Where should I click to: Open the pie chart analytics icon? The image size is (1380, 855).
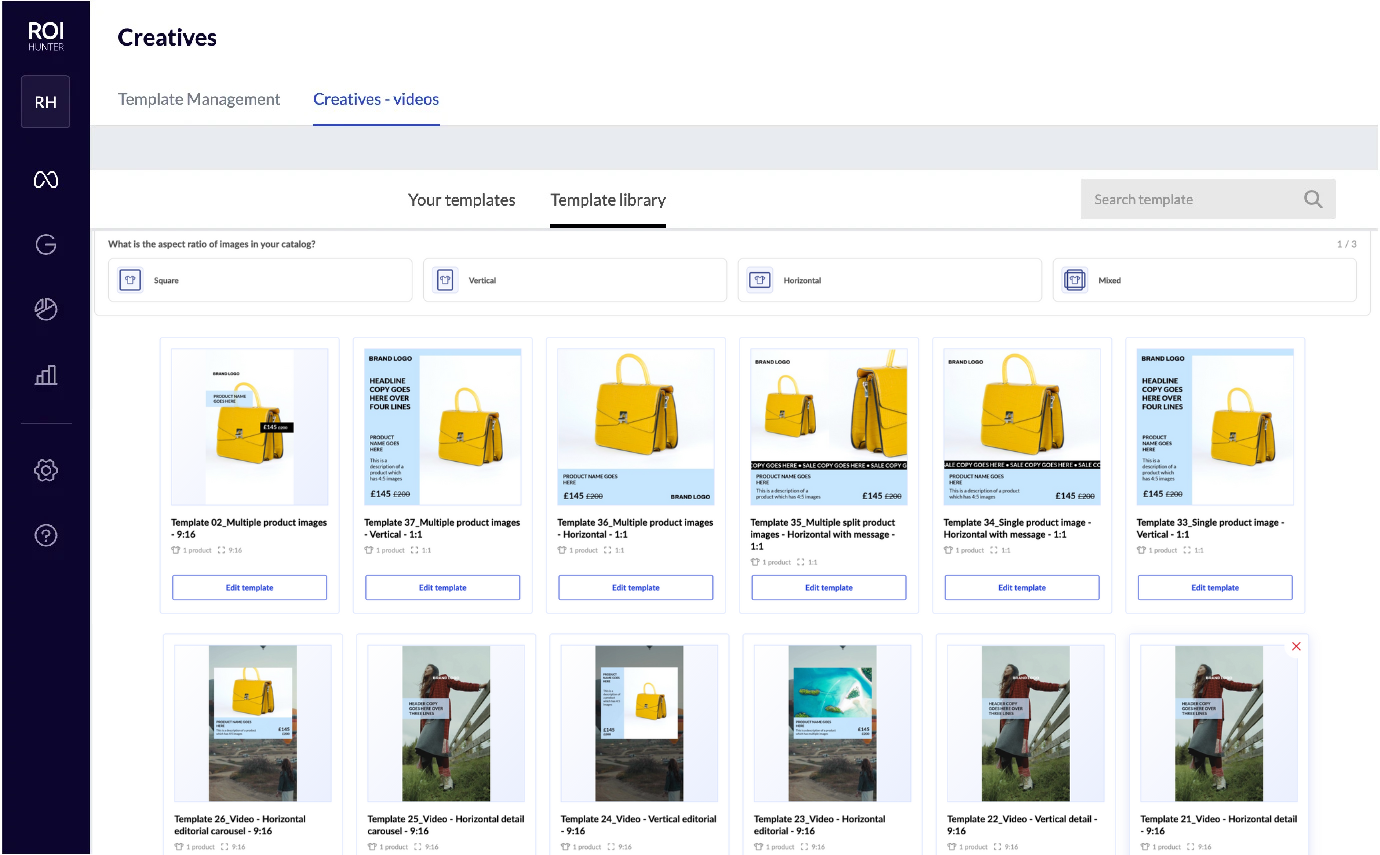coord(45,309)
